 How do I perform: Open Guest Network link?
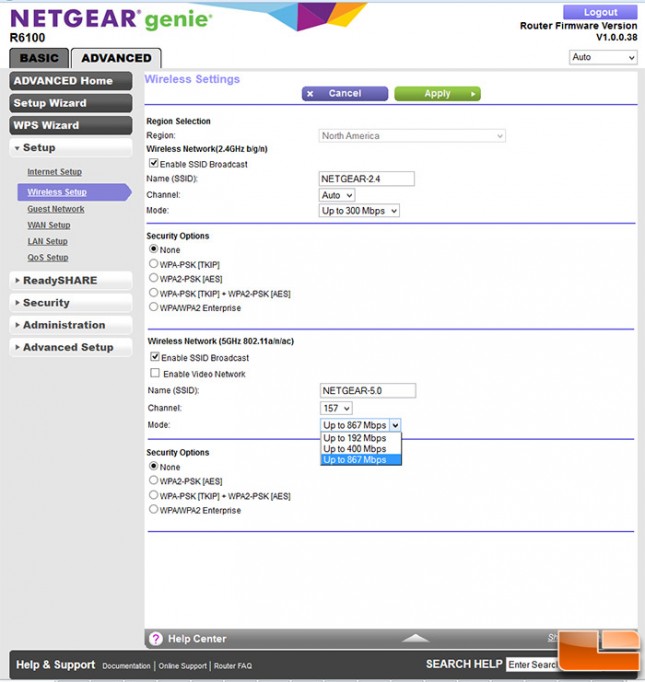coord(56,209)
